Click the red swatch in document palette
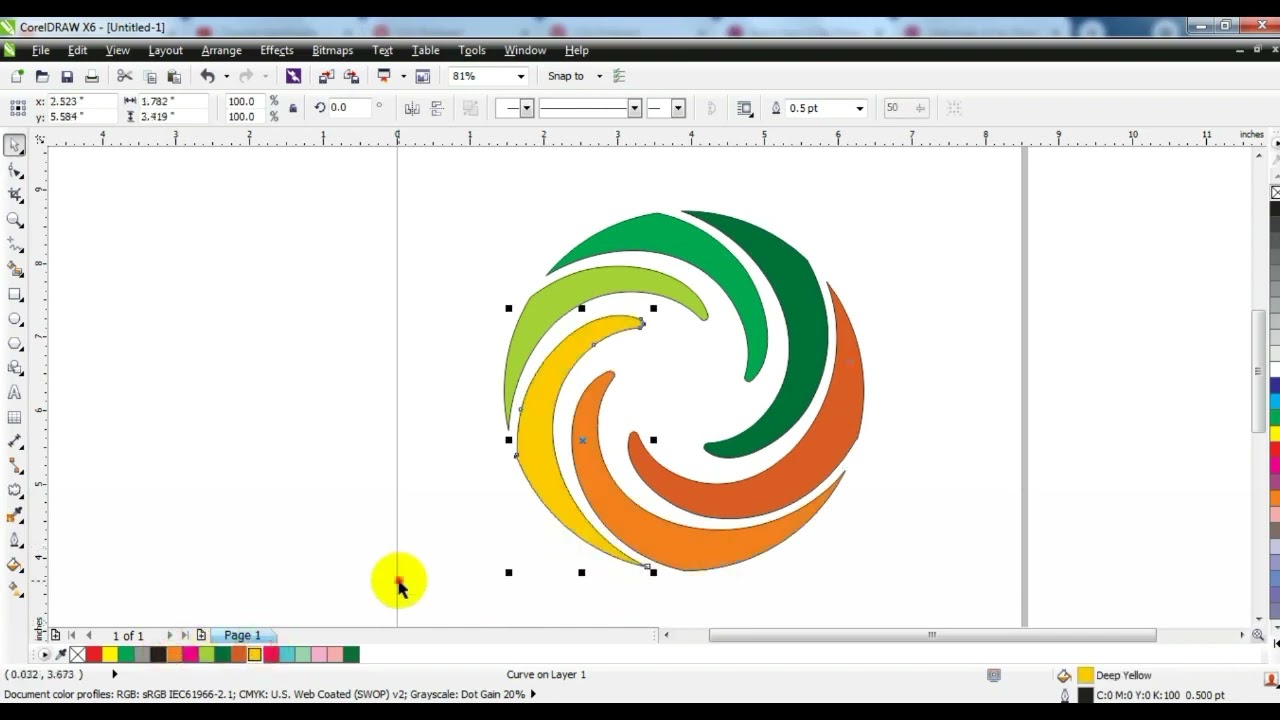1280x720 pixels. 94,655
